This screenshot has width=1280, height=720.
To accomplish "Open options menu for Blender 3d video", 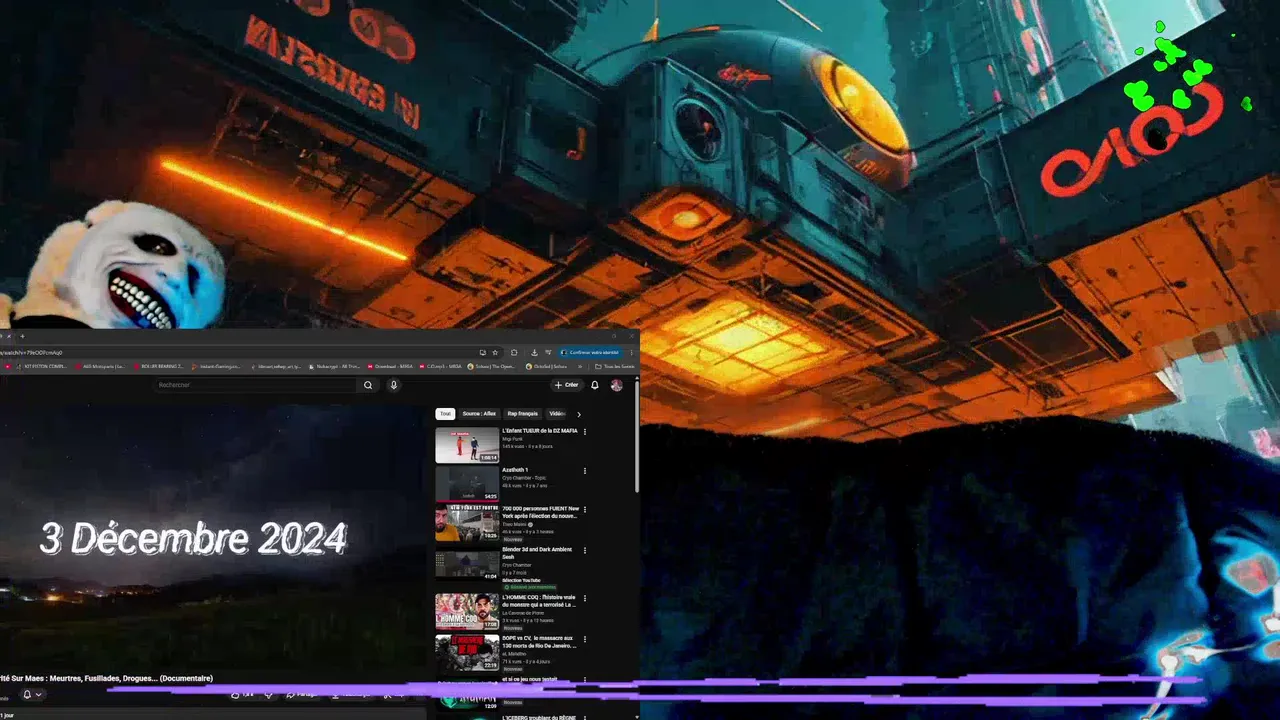I will [585, 550].
